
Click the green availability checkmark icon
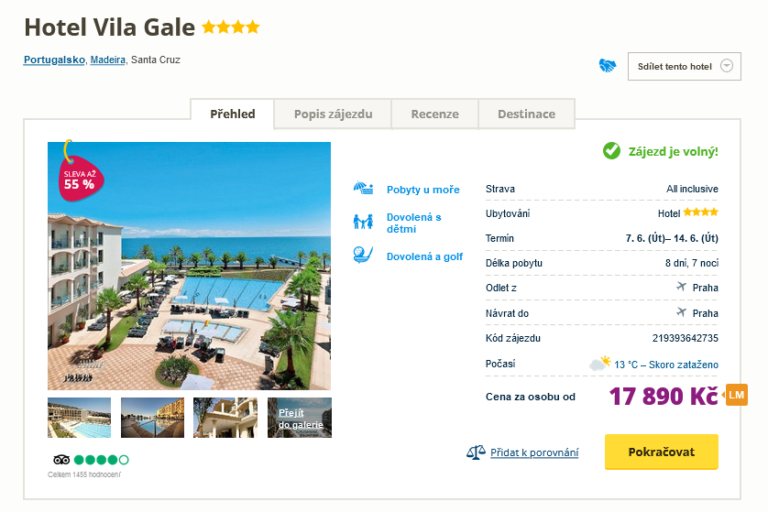pos(611,151)
